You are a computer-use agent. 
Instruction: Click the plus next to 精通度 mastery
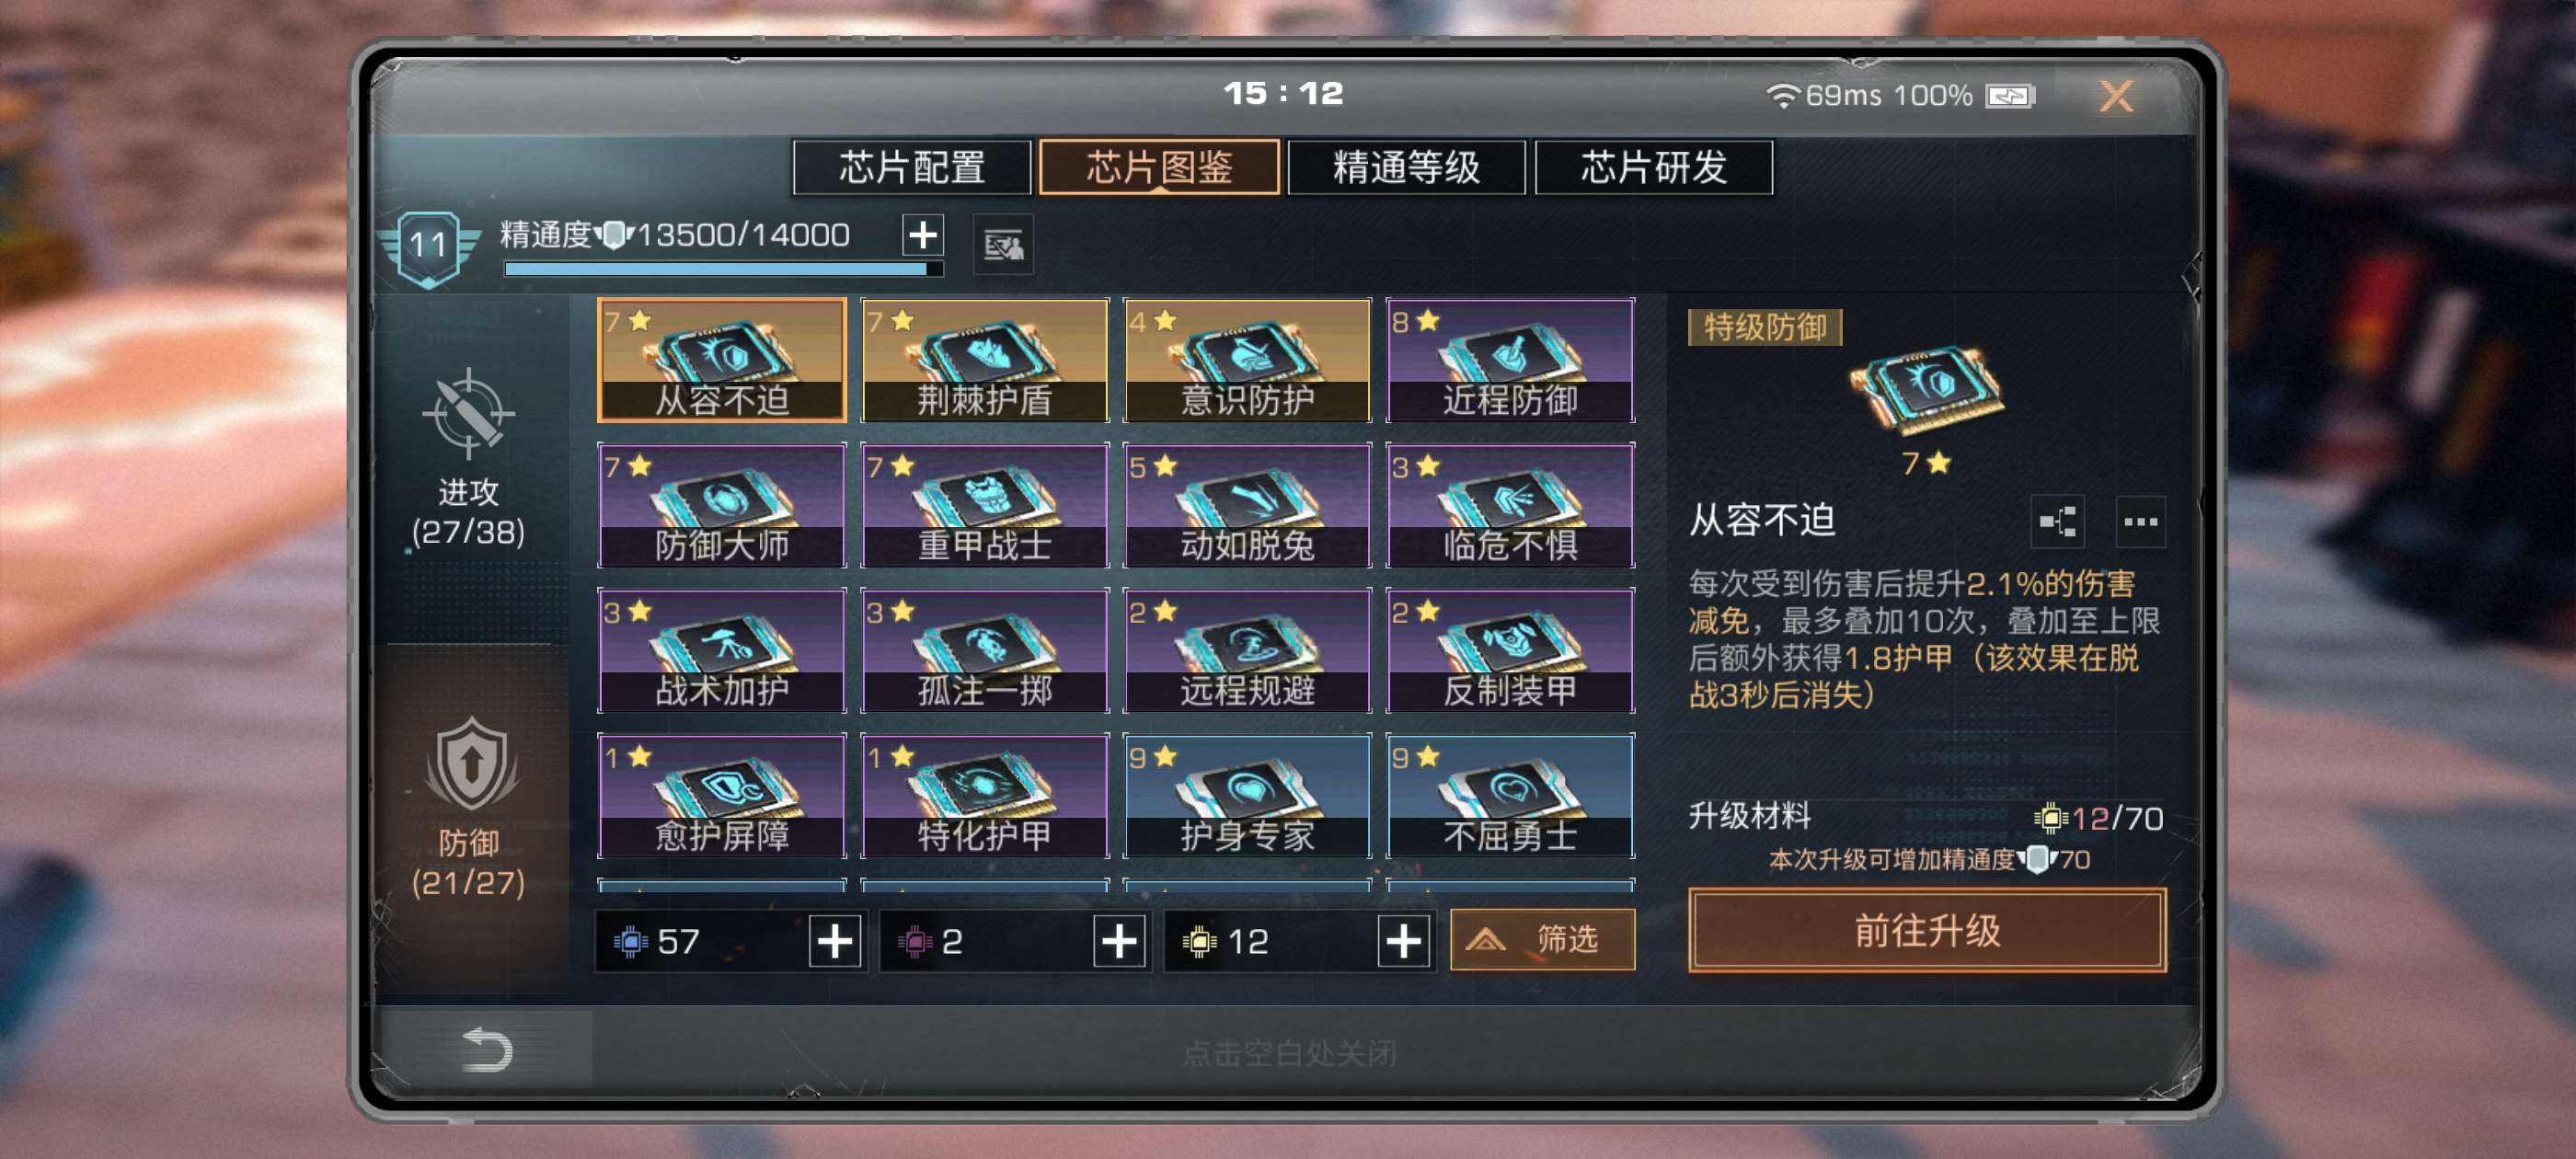coord(922,235)
